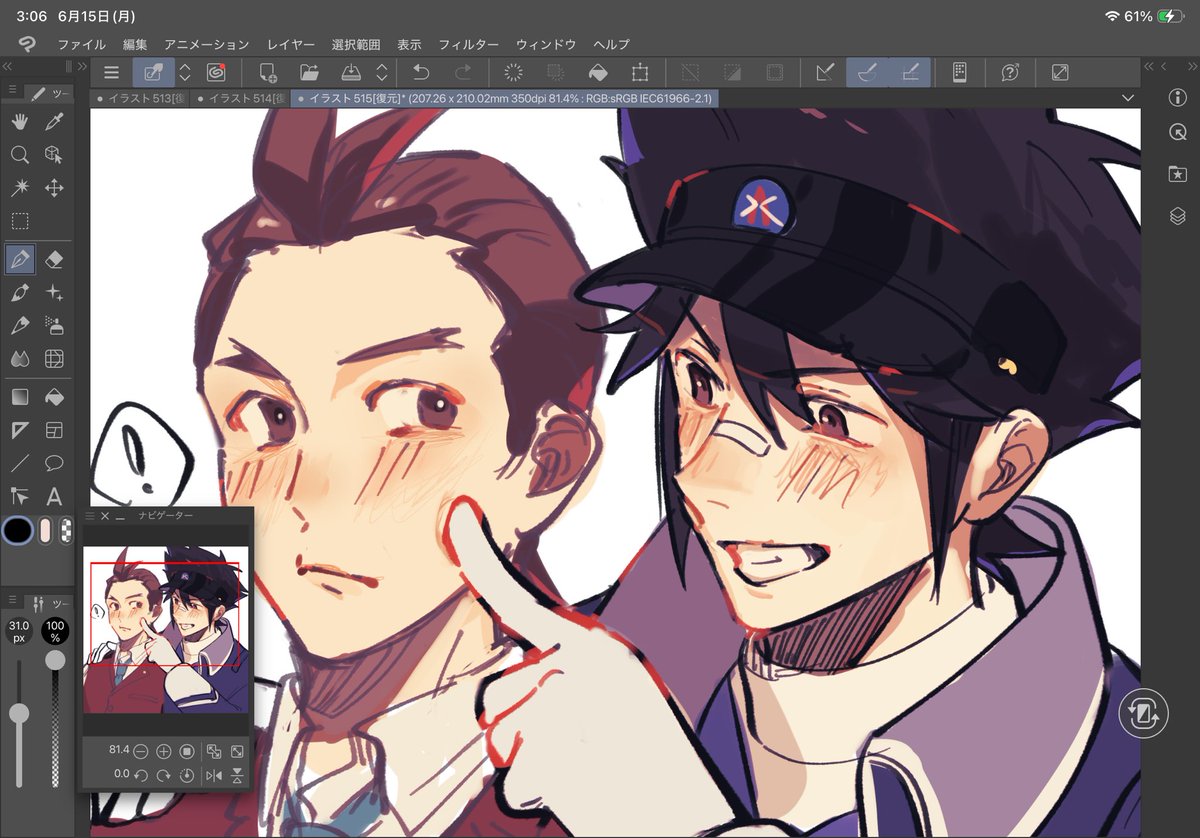Screen dimensions: 1200x838
Task: Select the Rectangle selection marquee tool
Action: click(x=19, y=221)
